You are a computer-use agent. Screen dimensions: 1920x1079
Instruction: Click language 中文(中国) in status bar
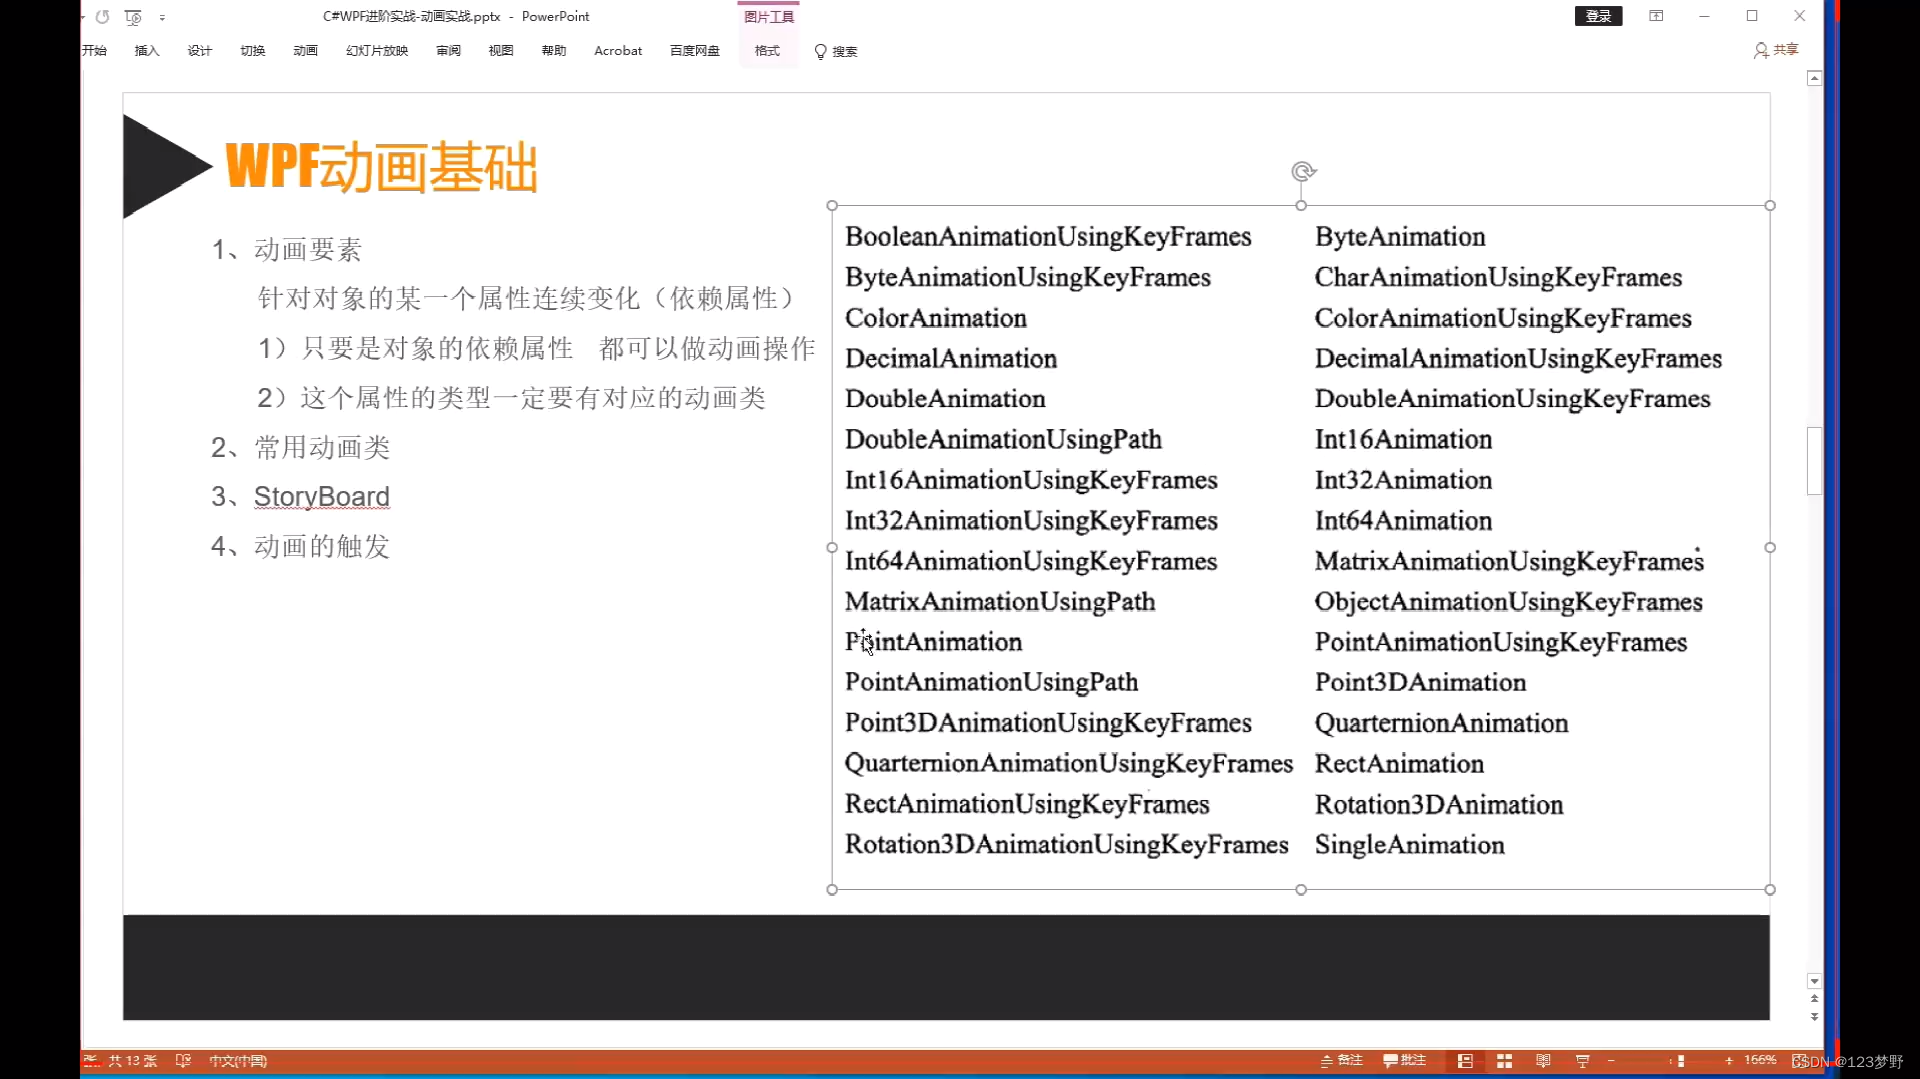pyautogui.click(x=238, y=1061)
